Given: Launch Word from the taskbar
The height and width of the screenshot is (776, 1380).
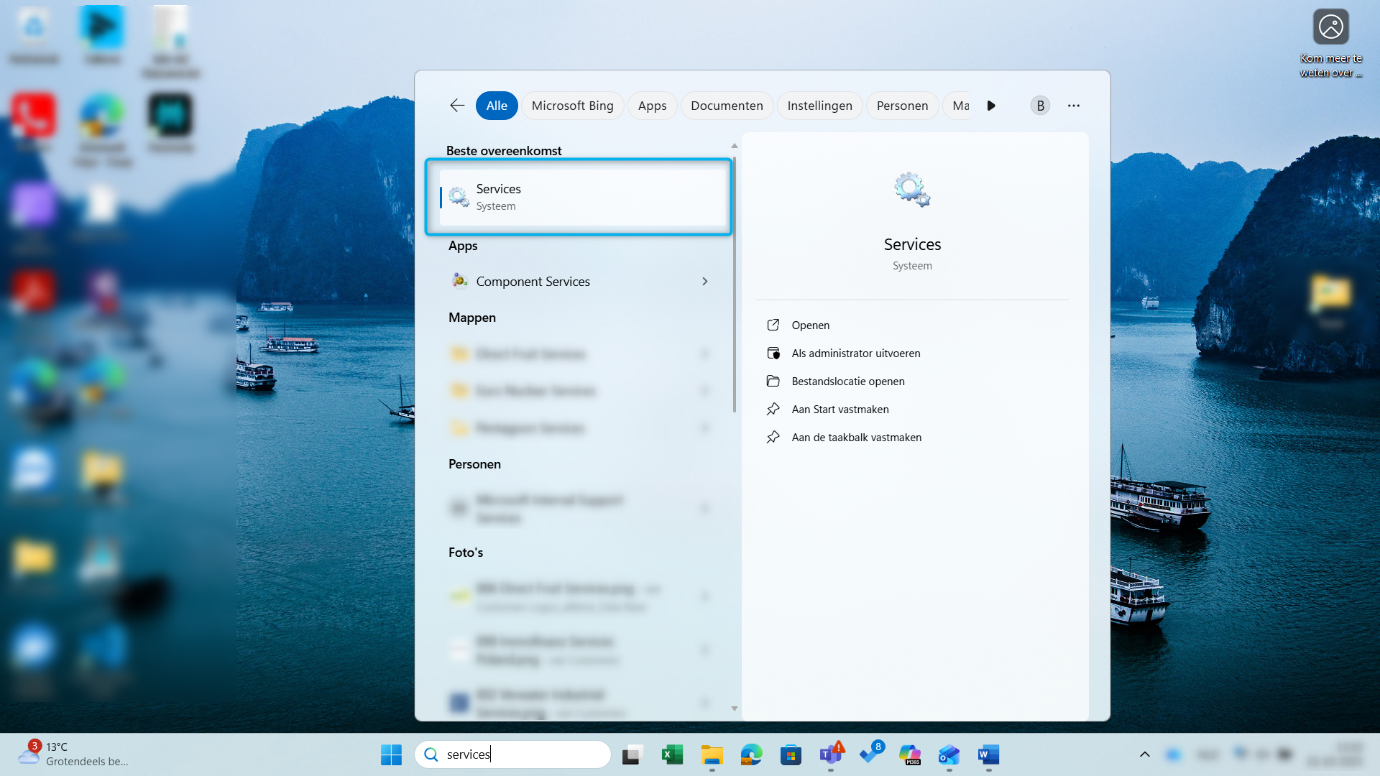Looking at the screenshot, I should pos(988,755).
